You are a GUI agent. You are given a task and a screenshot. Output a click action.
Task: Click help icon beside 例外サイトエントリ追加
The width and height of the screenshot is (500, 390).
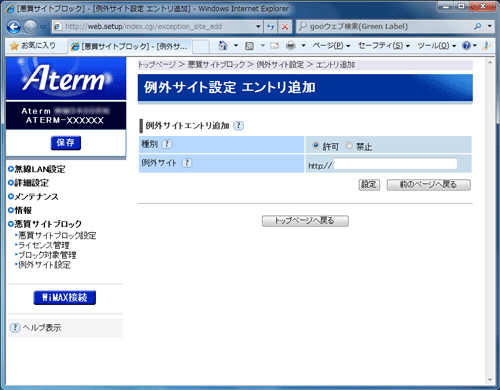238,126
